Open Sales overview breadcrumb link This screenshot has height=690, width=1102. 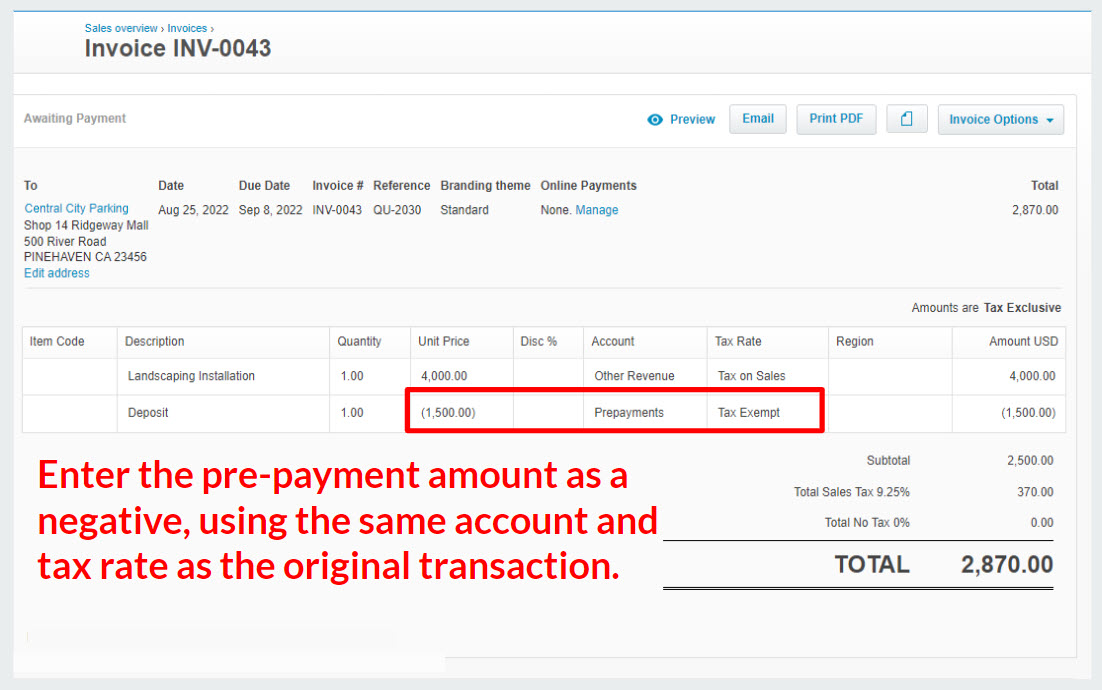(121, 28)
